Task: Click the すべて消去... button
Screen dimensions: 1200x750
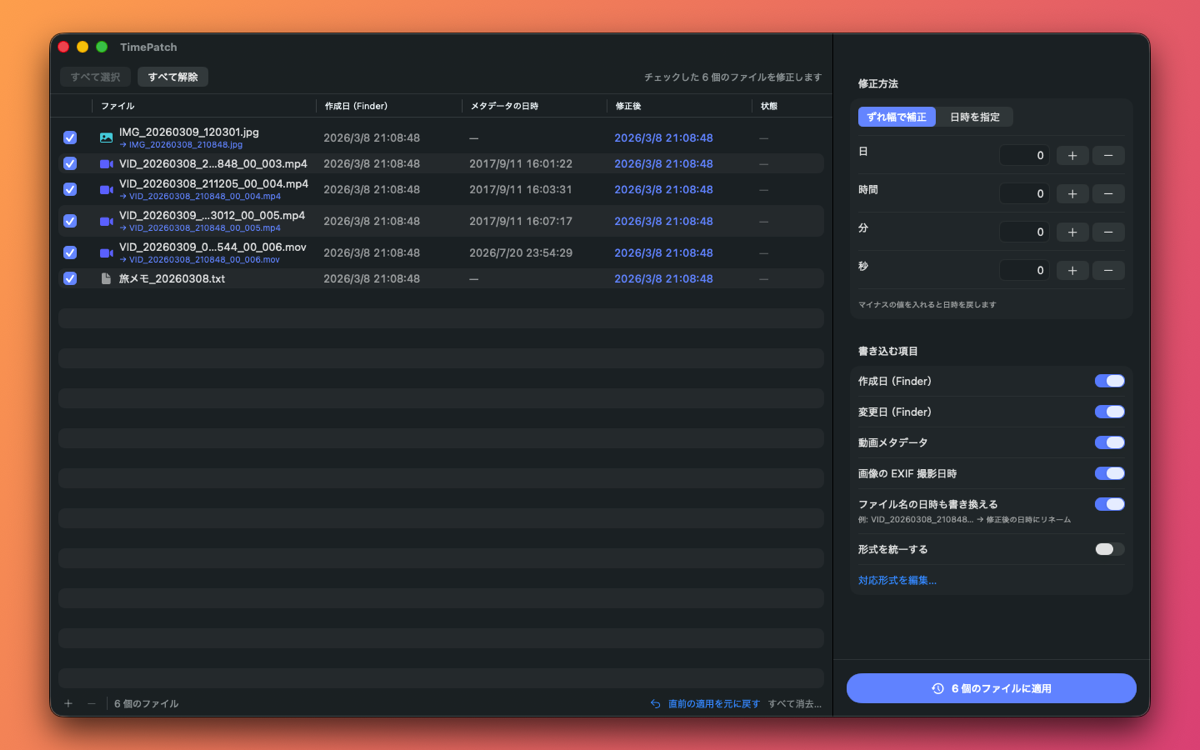Action: pos(795,704)
